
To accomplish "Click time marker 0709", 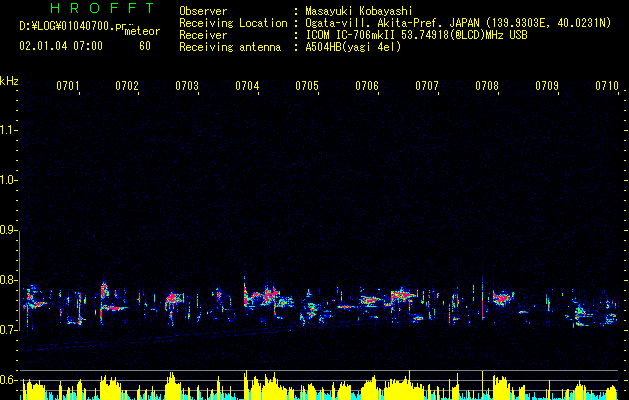I will [547, 86].
